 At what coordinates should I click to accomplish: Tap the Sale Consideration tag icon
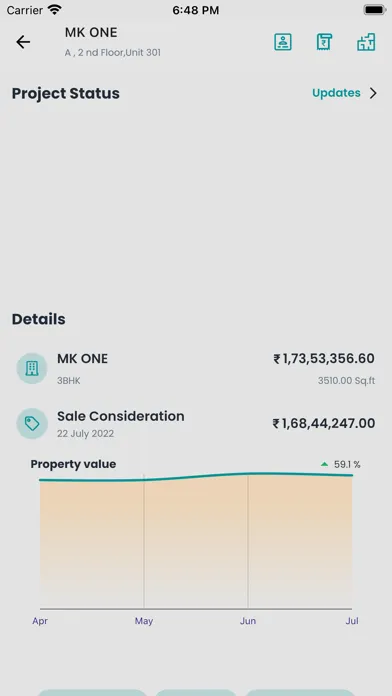(x=32, y=423)
